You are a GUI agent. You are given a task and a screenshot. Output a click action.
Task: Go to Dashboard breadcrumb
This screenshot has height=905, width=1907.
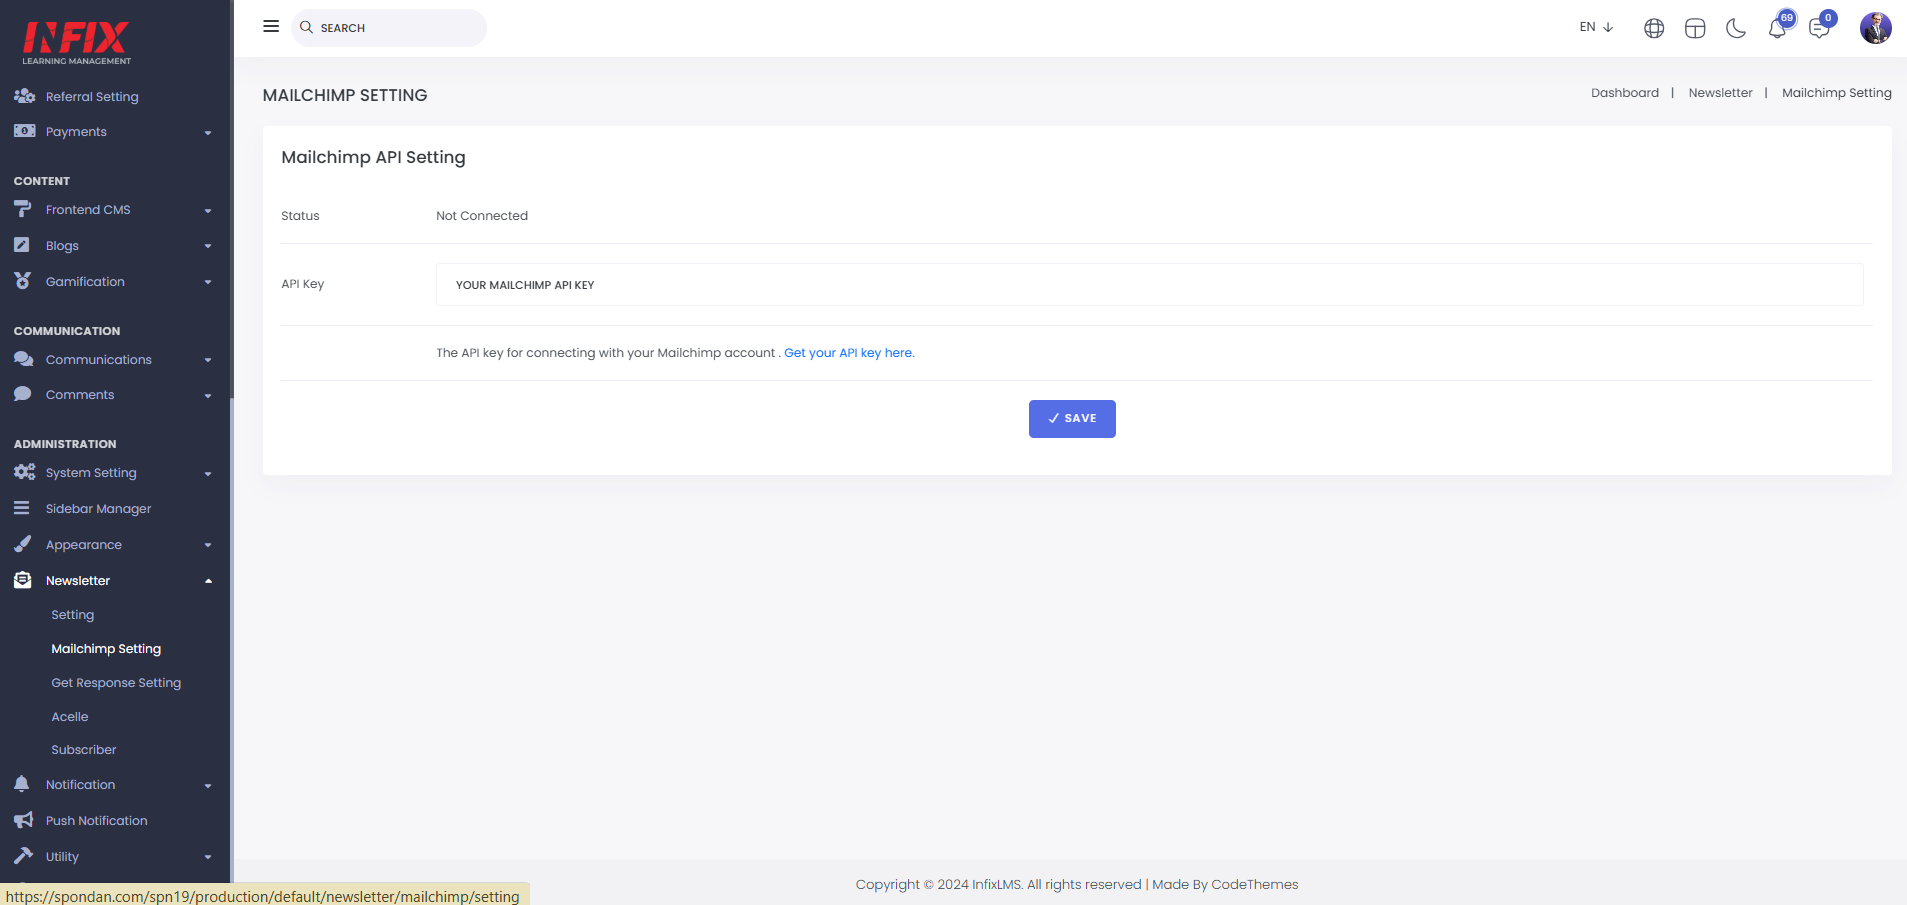coord(1625,93)
